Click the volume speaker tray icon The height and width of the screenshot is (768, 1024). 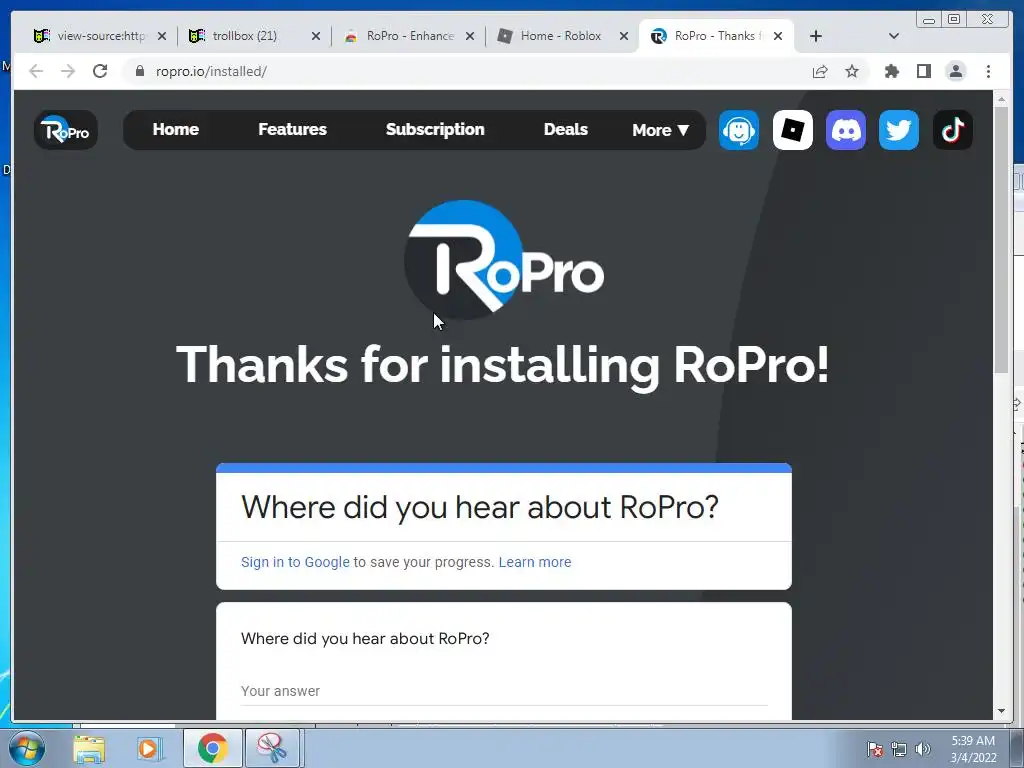(x=922, y=749)
